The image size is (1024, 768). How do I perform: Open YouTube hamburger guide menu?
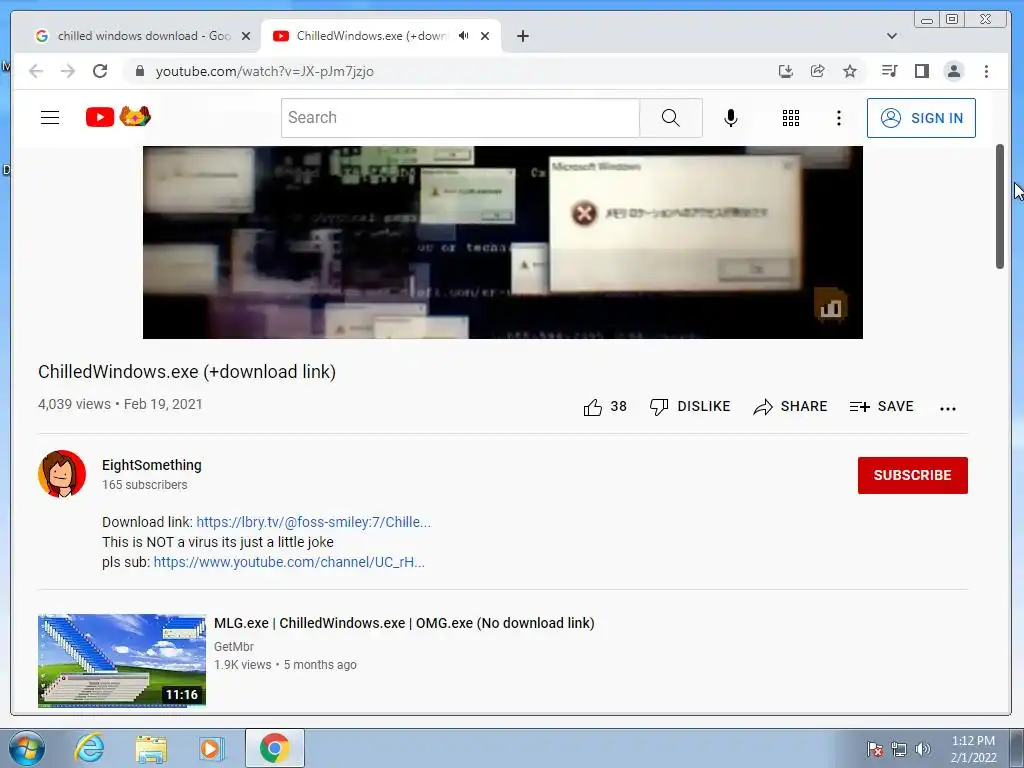point(50,118)
